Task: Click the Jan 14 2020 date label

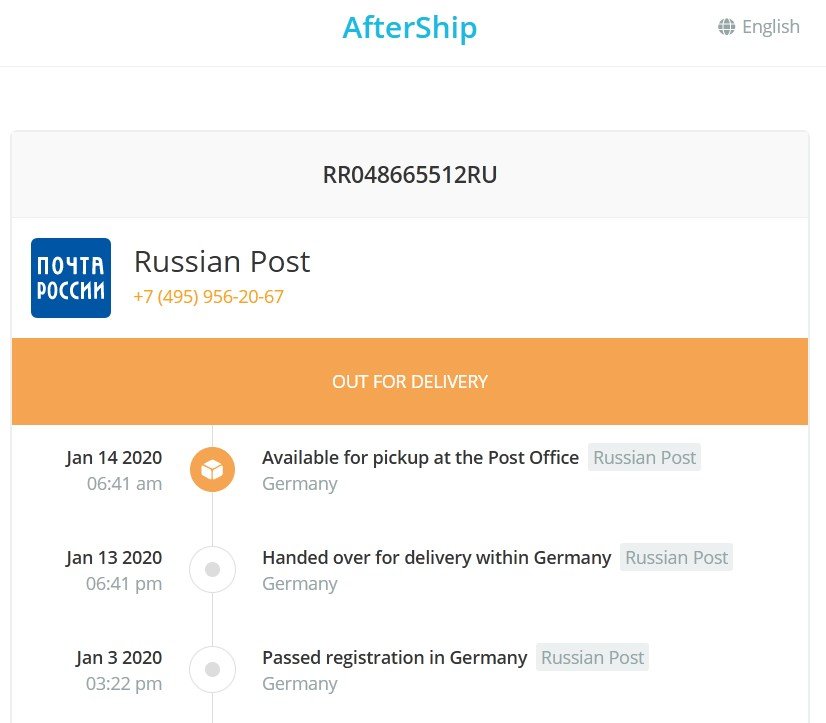Action: 114,457
